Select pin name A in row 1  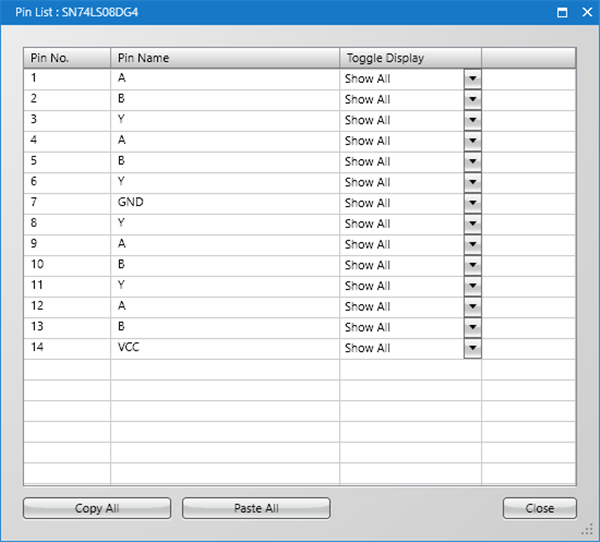pyautogui.click(x=225, y=79)
